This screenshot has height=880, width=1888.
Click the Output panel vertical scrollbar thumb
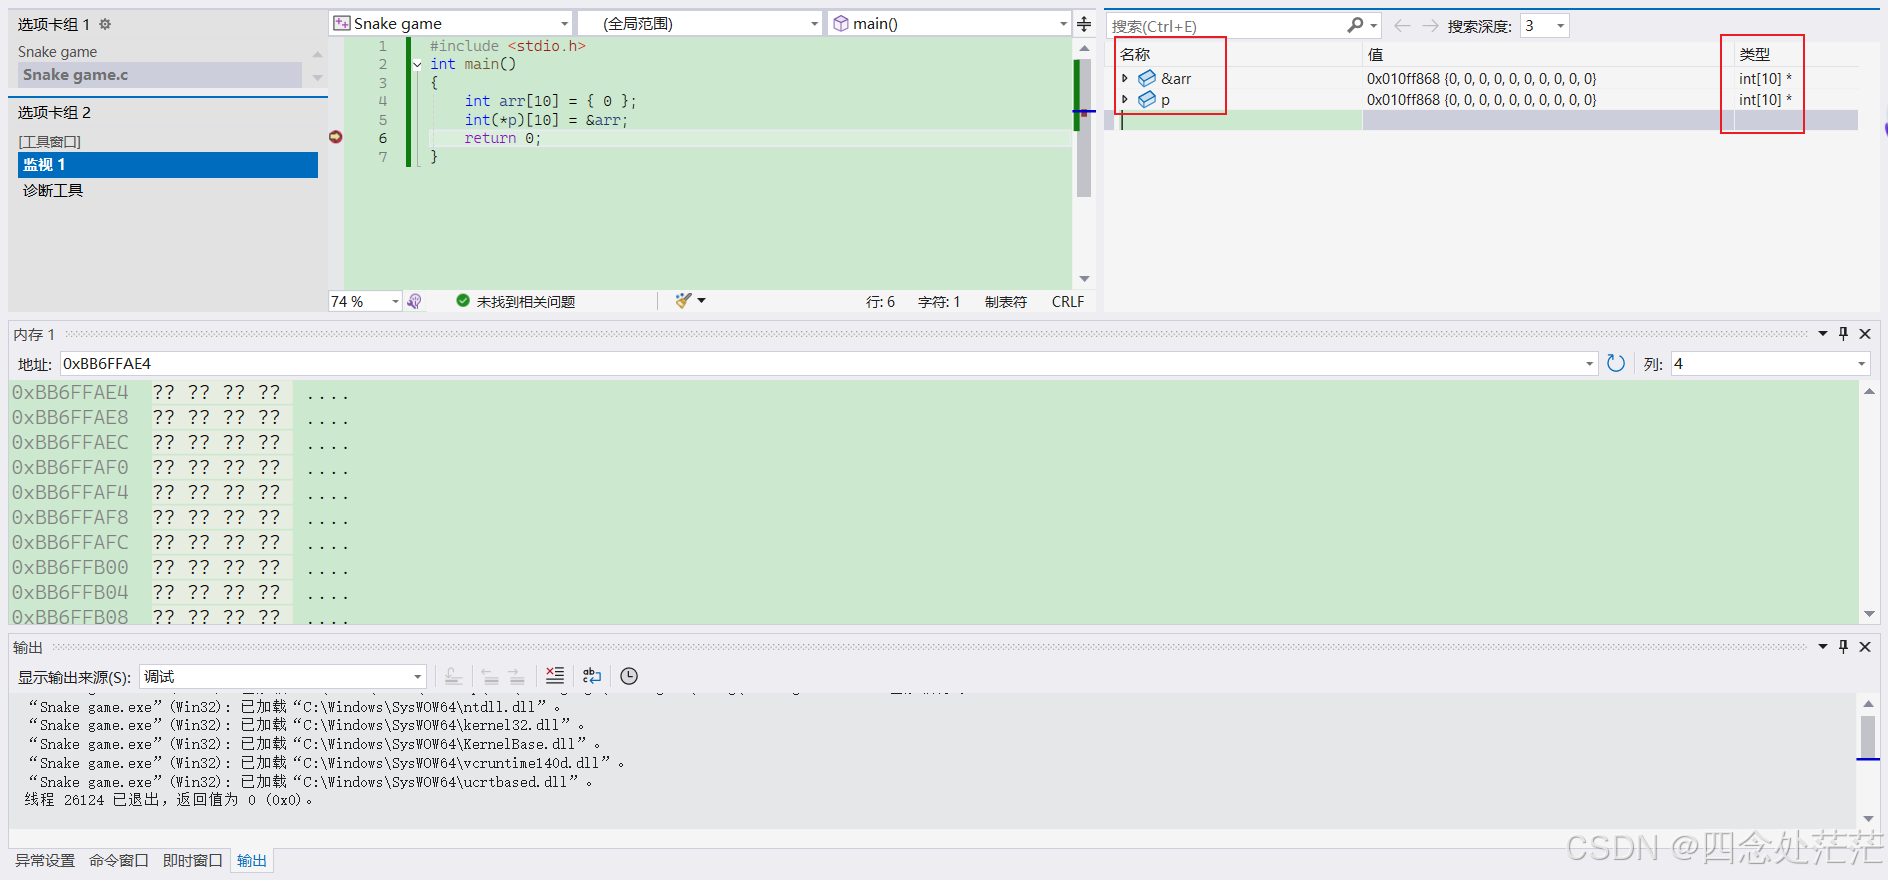point(1868,737)
